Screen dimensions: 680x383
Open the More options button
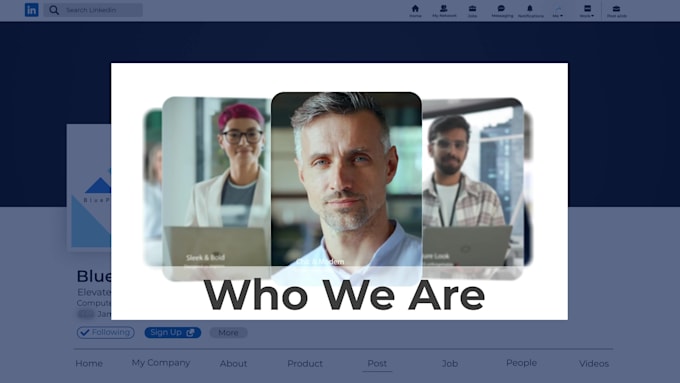(x=229, y=332)
